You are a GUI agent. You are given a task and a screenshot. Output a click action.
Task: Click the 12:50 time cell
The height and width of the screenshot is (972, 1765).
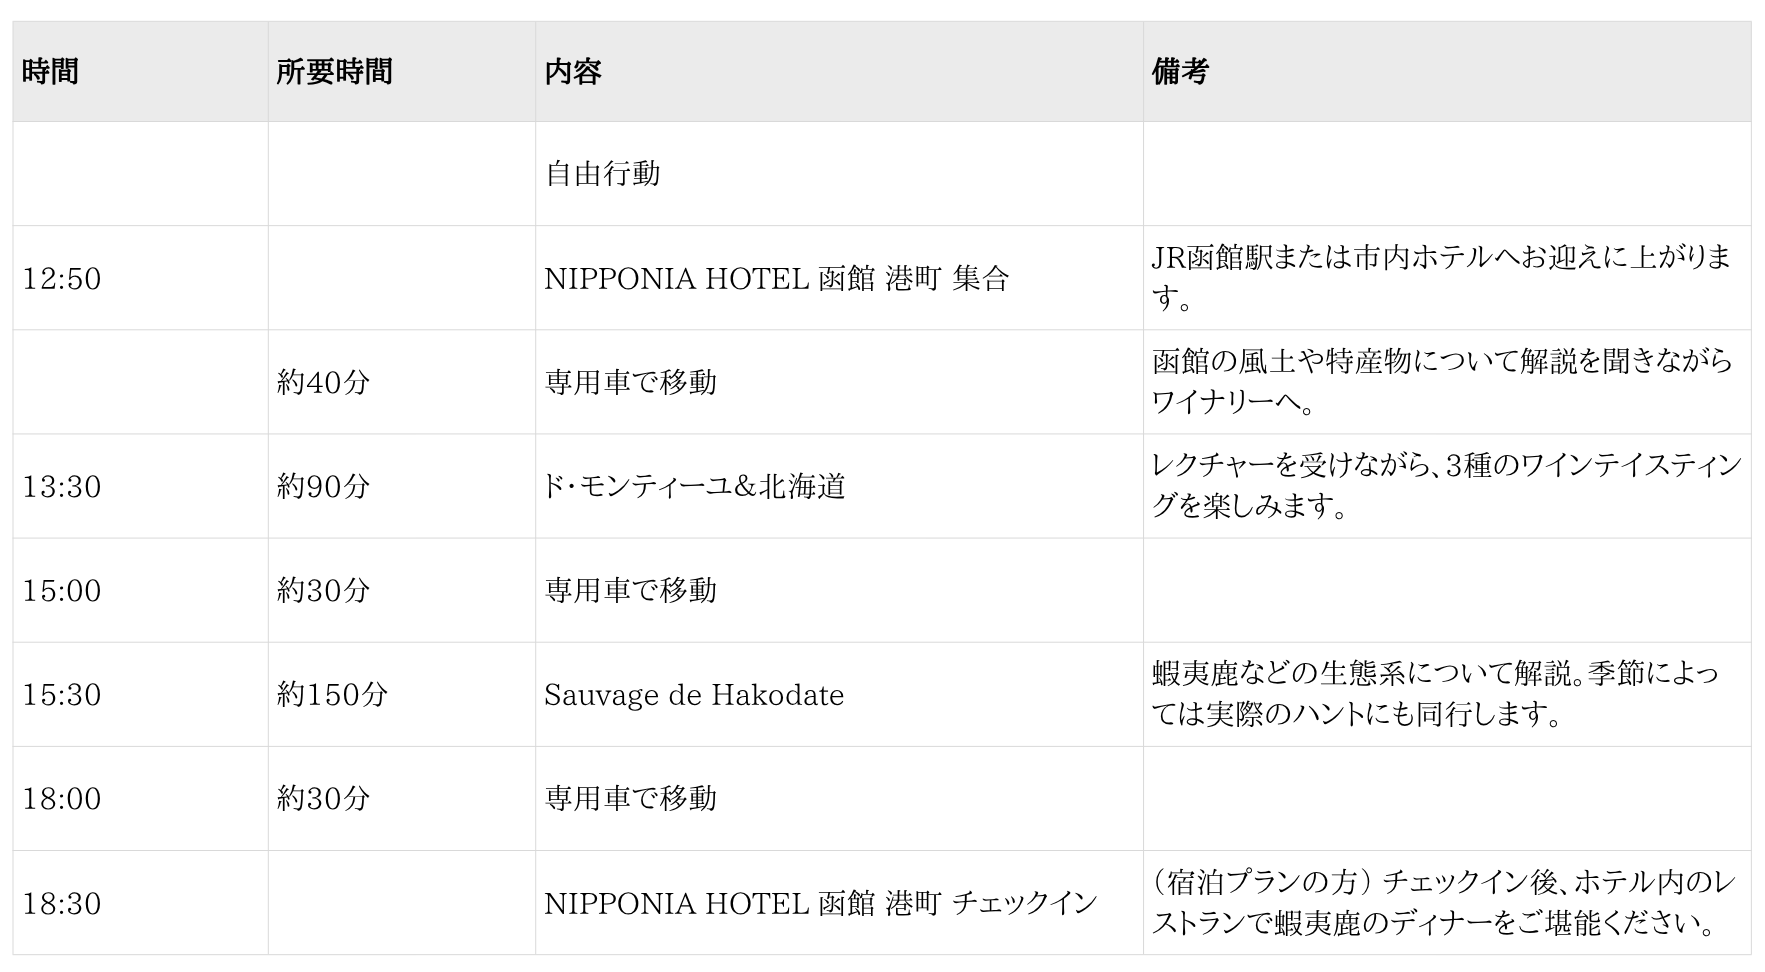62,279
